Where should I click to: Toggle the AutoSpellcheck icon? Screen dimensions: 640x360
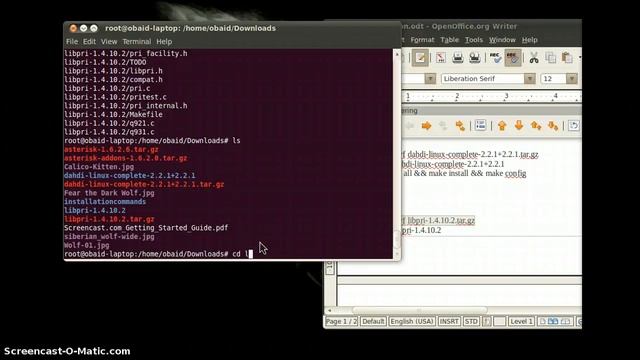pyautogui.click(x=513, y=58)
